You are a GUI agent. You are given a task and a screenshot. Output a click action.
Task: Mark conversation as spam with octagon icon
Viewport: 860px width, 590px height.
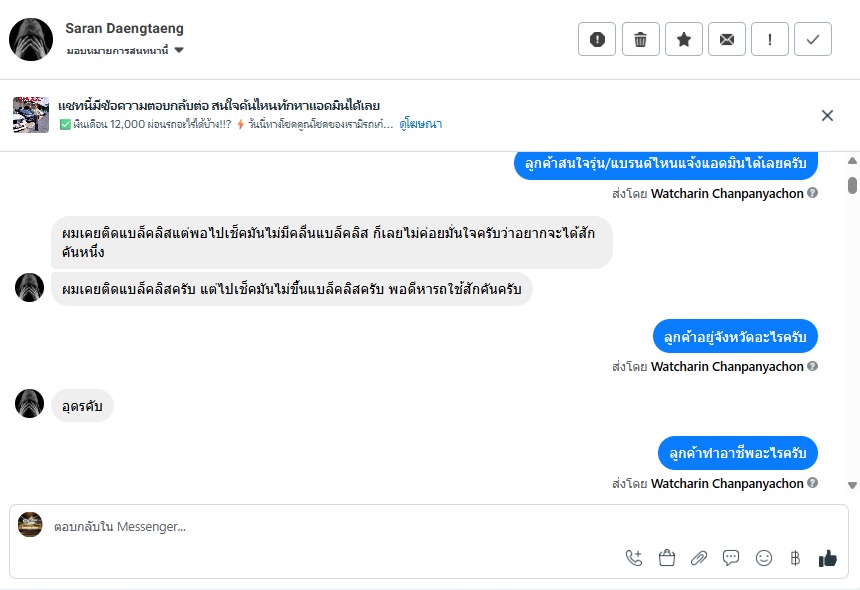tap(597, 39)
